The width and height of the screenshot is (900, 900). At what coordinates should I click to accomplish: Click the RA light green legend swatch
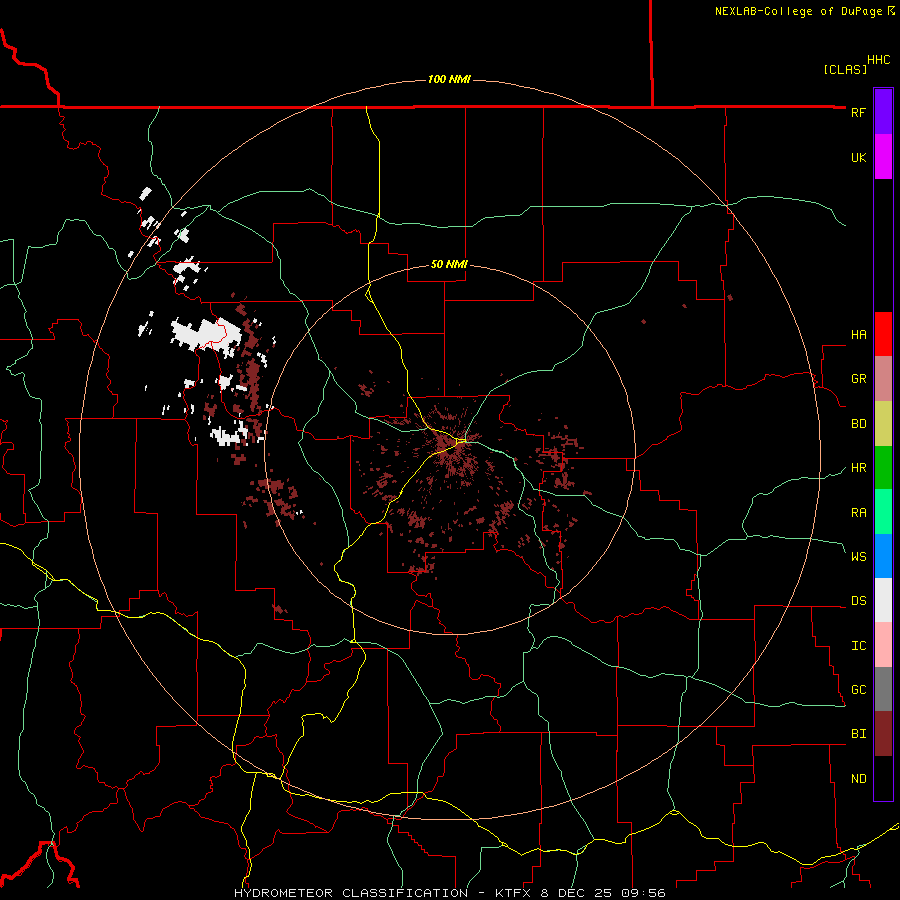tap(883, 512)
